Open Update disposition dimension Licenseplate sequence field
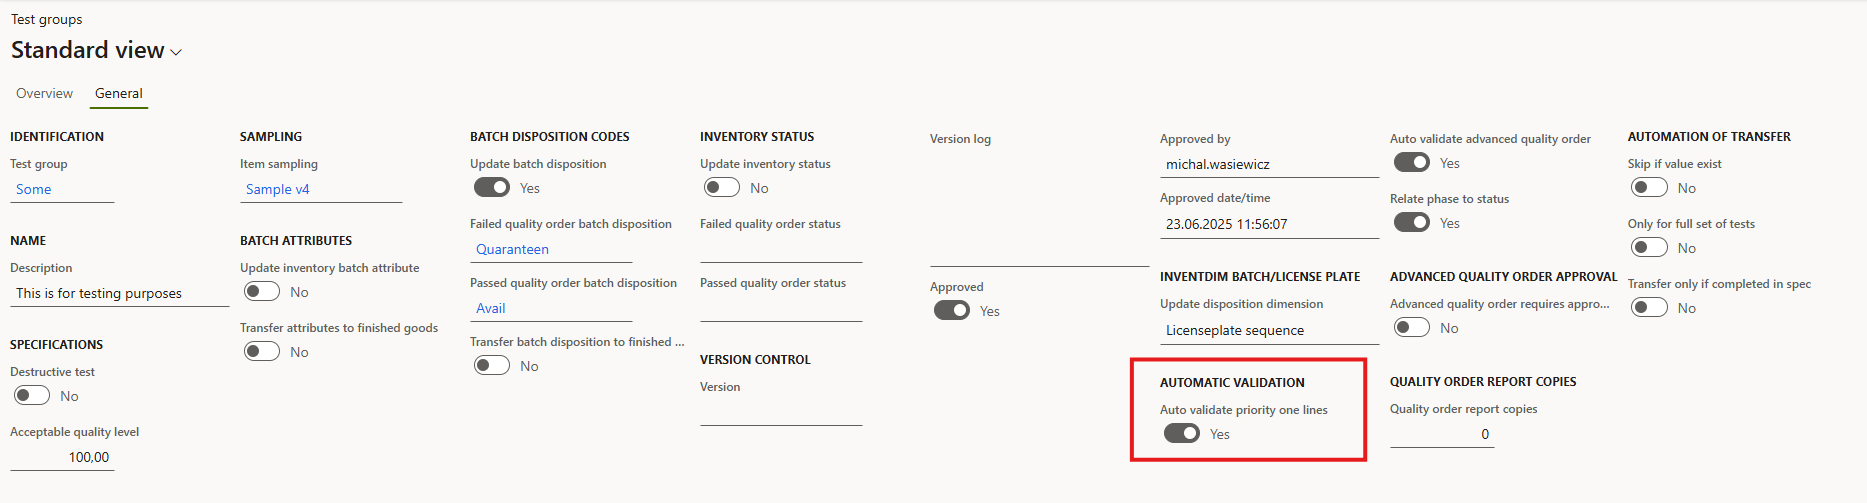The width and height of the screenshot is (1867, 503). [1268, 330]
